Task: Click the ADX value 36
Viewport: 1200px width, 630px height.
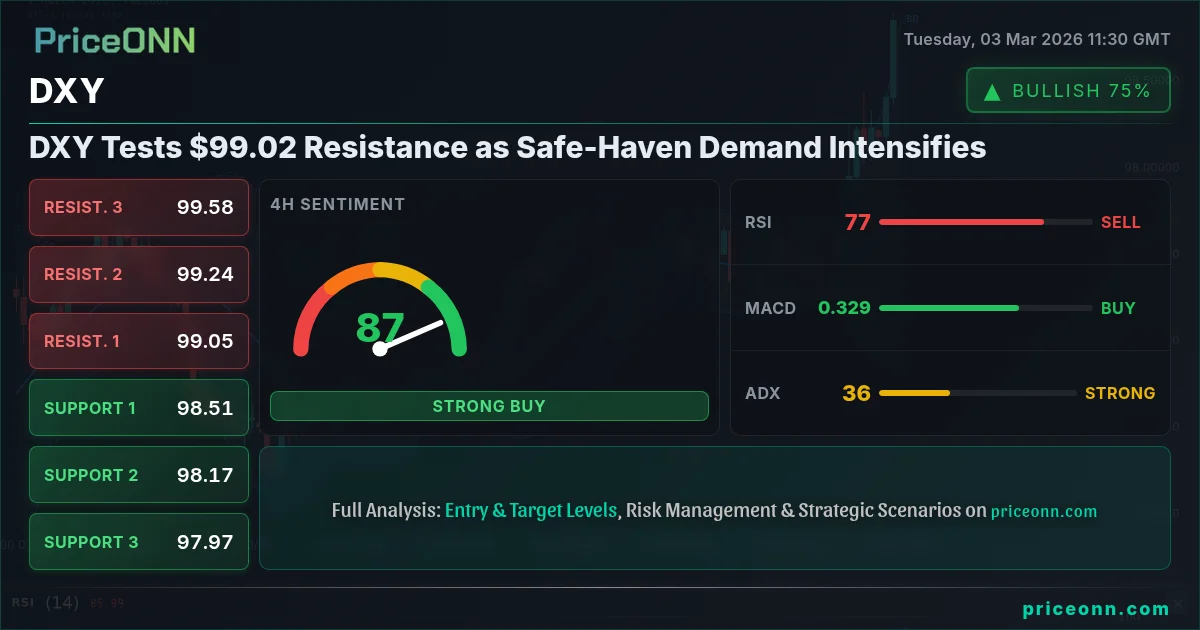Action: click(856, 393)
